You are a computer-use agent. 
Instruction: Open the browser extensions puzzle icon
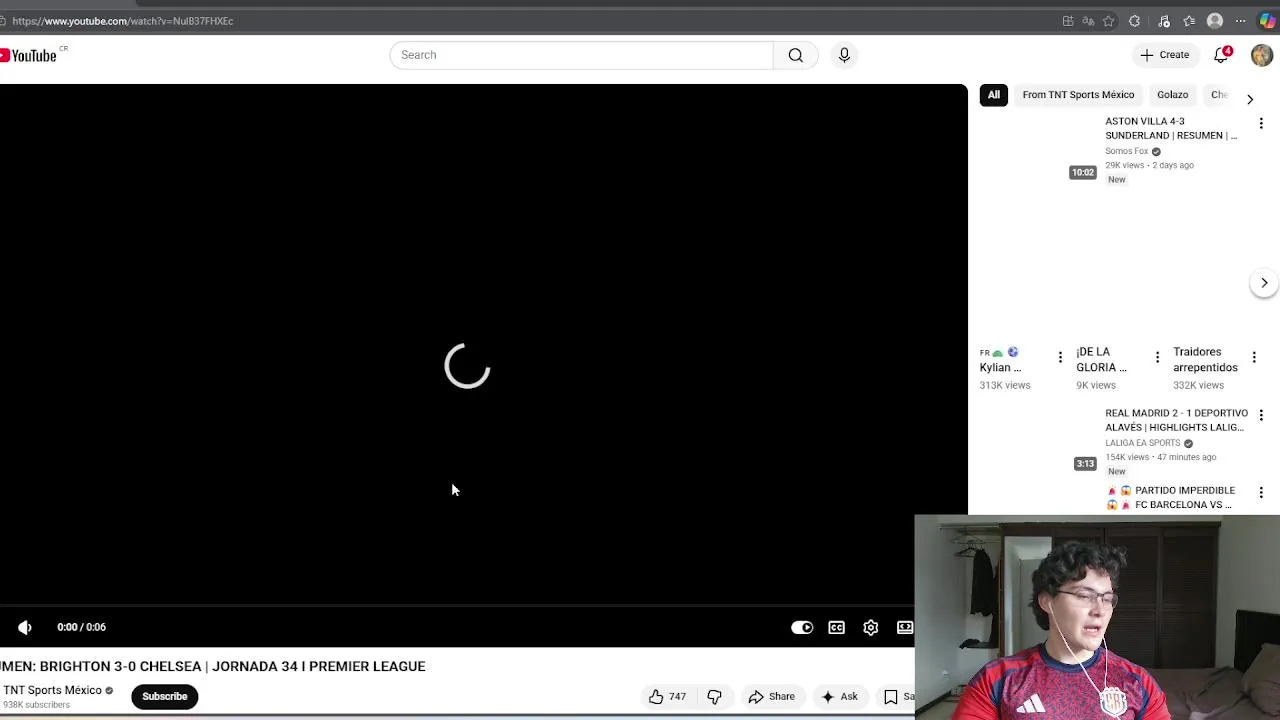pyautogui.click(x=1134, y=21)
